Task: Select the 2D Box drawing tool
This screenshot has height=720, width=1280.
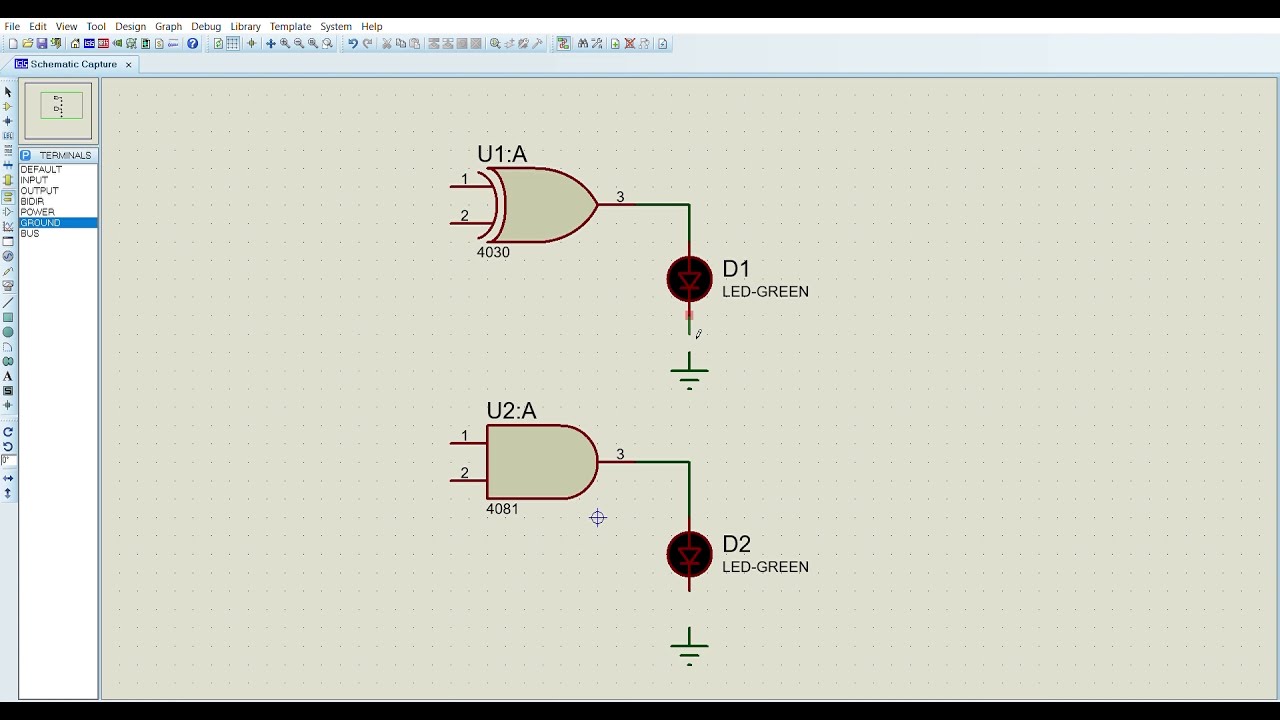Action: [8, 318]
